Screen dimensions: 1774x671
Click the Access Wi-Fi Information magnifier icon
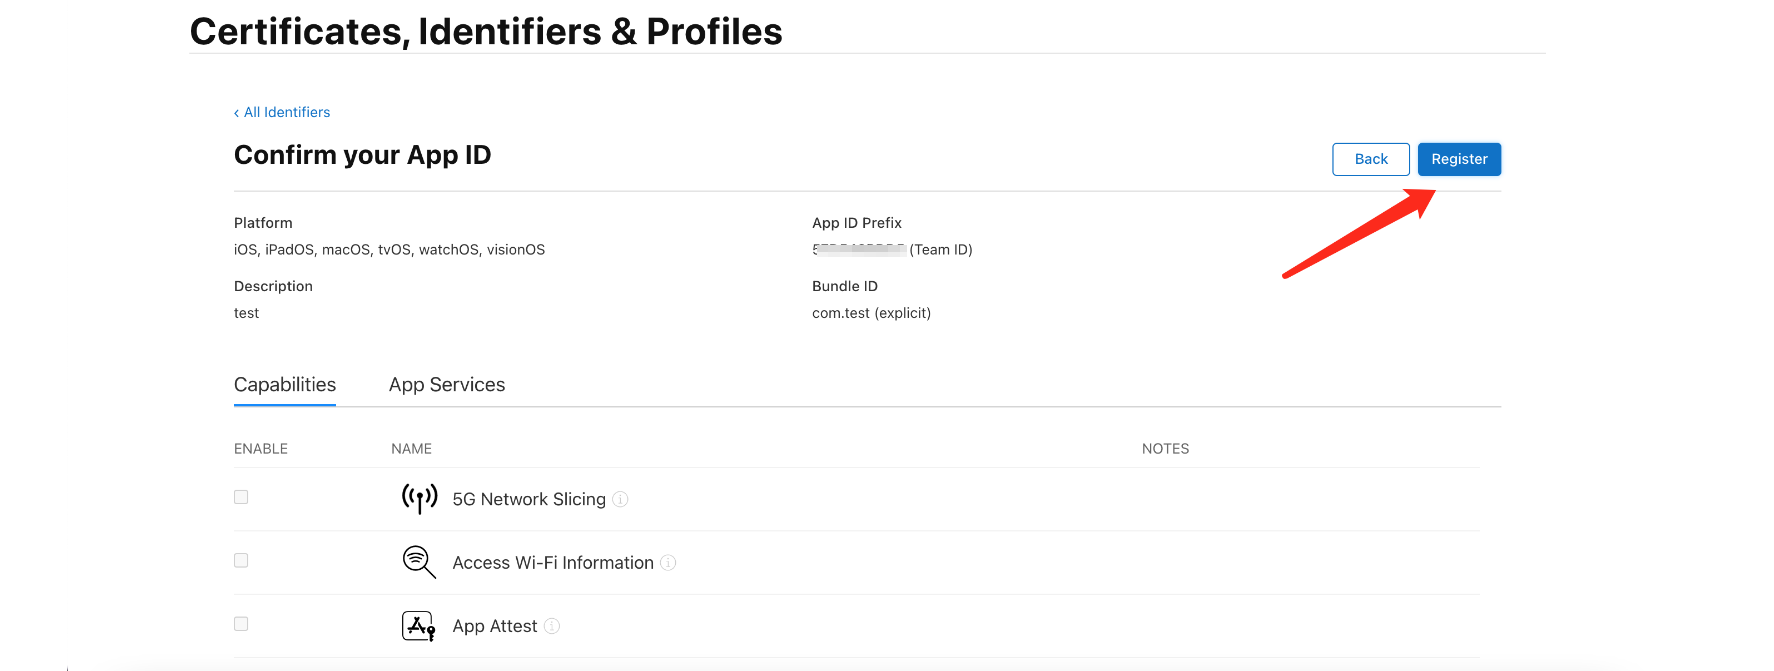point(419,562)
